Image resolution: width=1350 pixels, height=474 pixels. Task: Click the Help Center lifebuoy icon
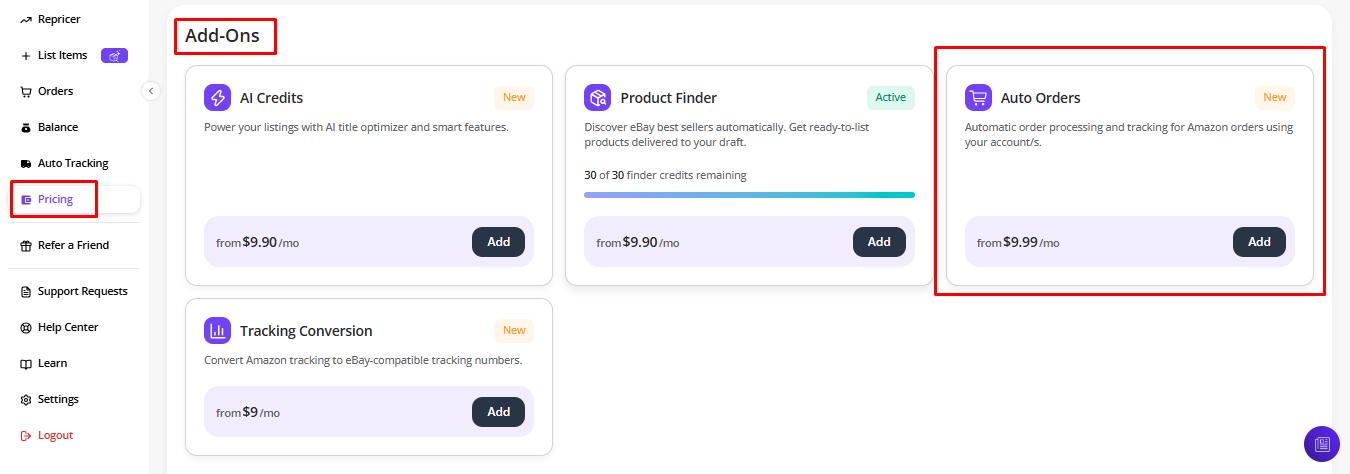tap(26, 327)
